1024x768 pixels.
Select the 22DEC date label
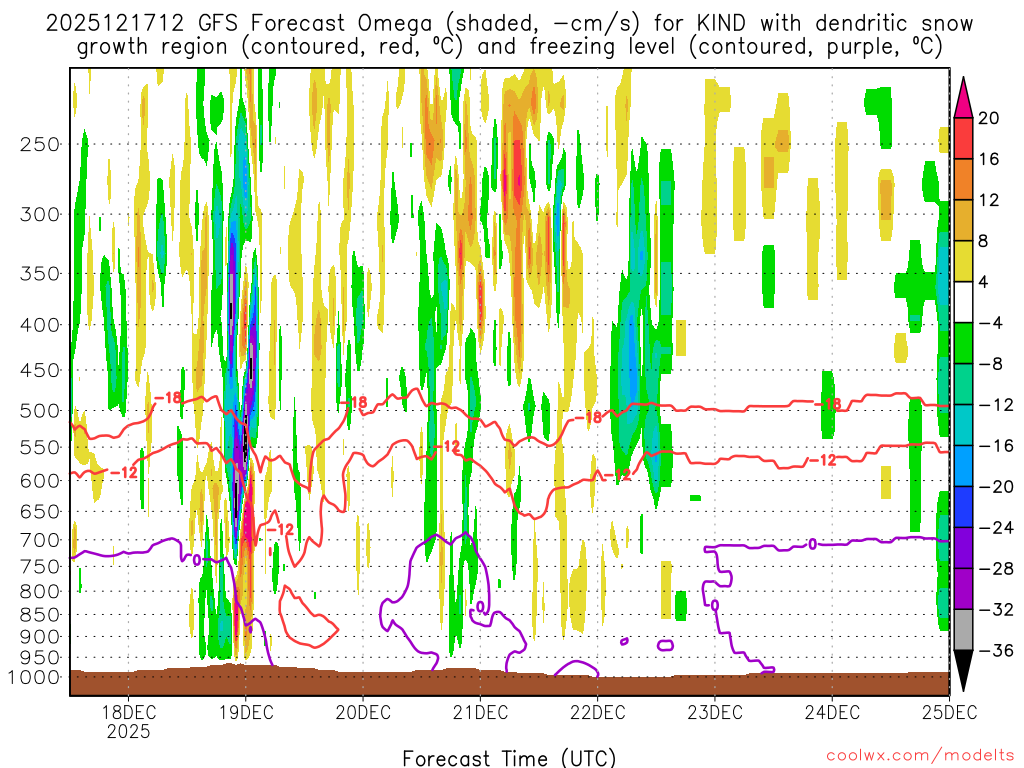pyautogui.click(x=598, y=712)
